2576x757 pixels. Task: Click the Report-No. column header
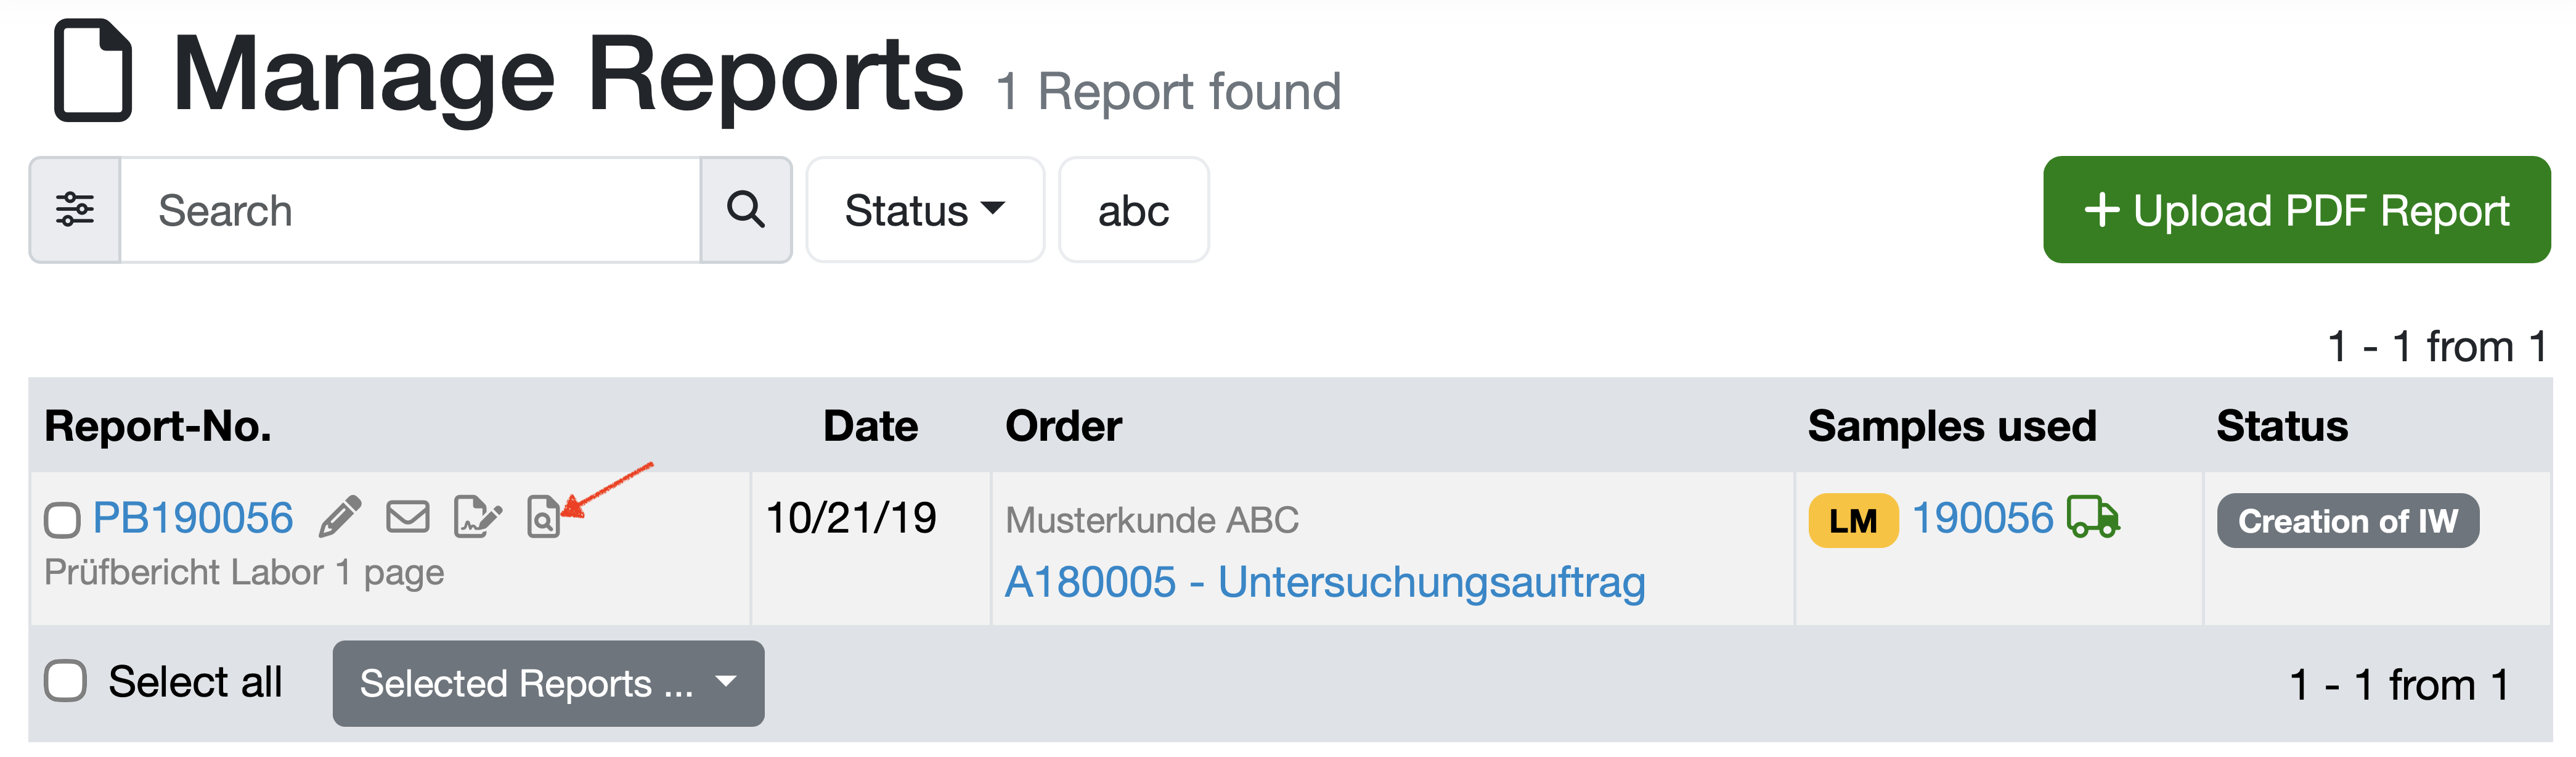(x=158, y=426)
